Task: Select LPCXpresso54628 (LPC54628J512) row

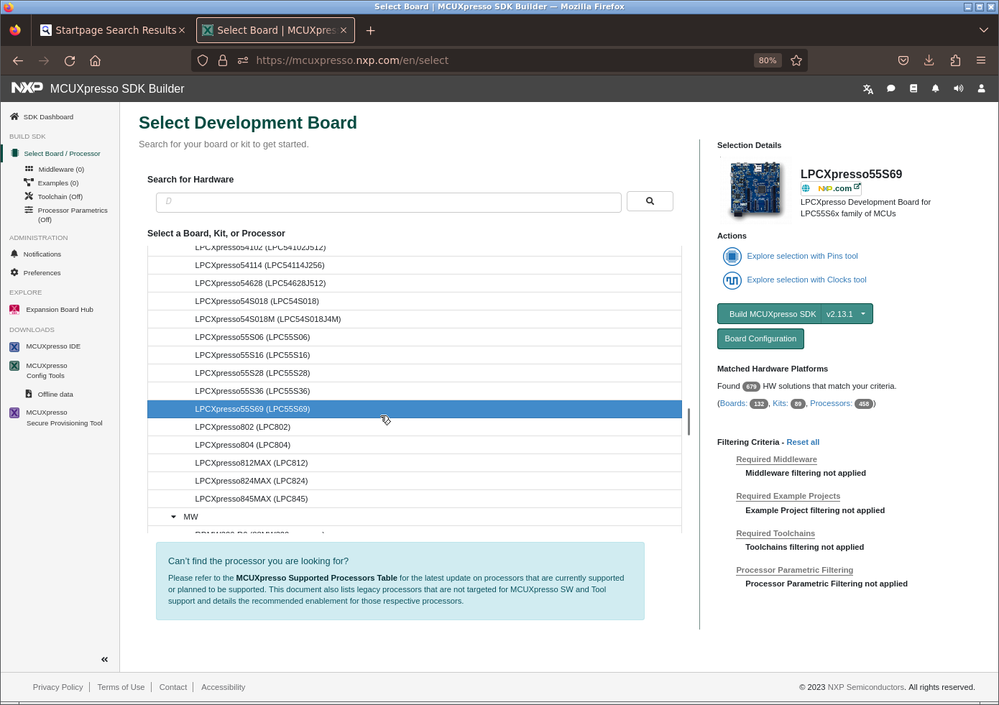Action: [x=414, y=283]
